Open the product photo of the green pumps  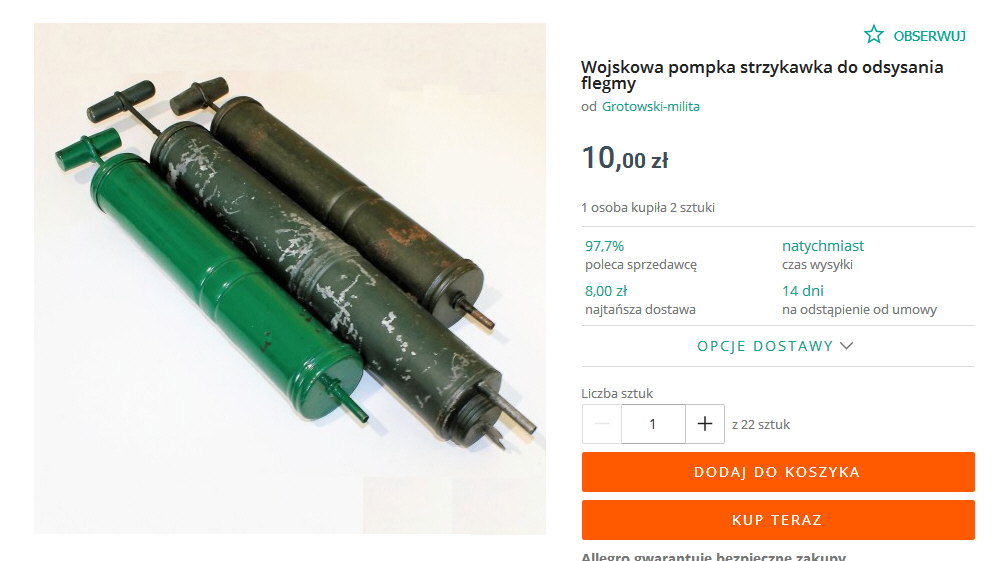[x=290, y=279]
